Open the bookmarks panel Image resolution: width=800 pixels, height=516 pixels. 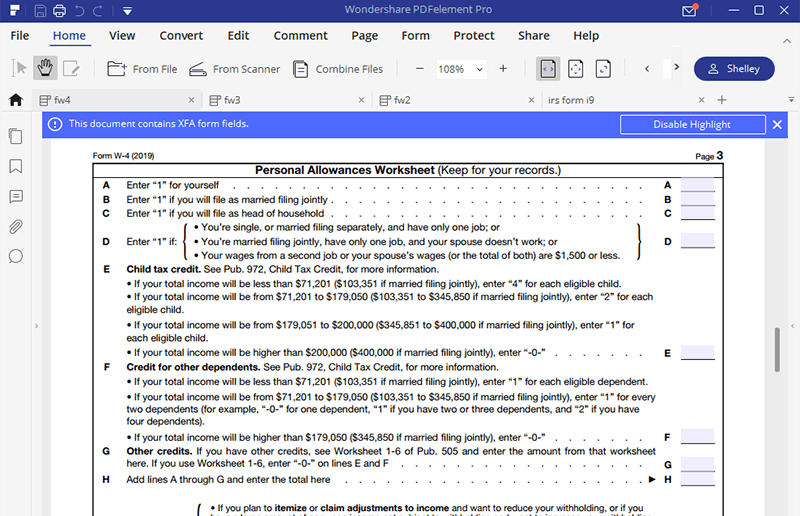point(16,166)
